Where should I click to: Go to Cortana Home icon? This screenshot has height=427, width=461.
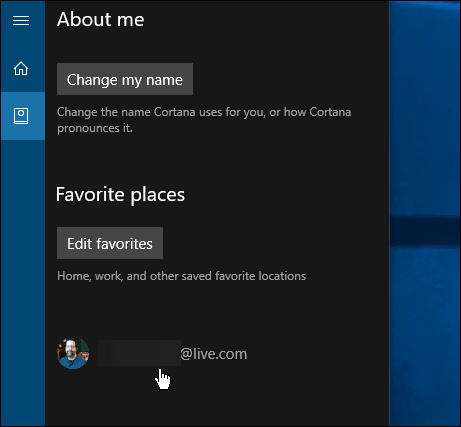tap(21, 68)
